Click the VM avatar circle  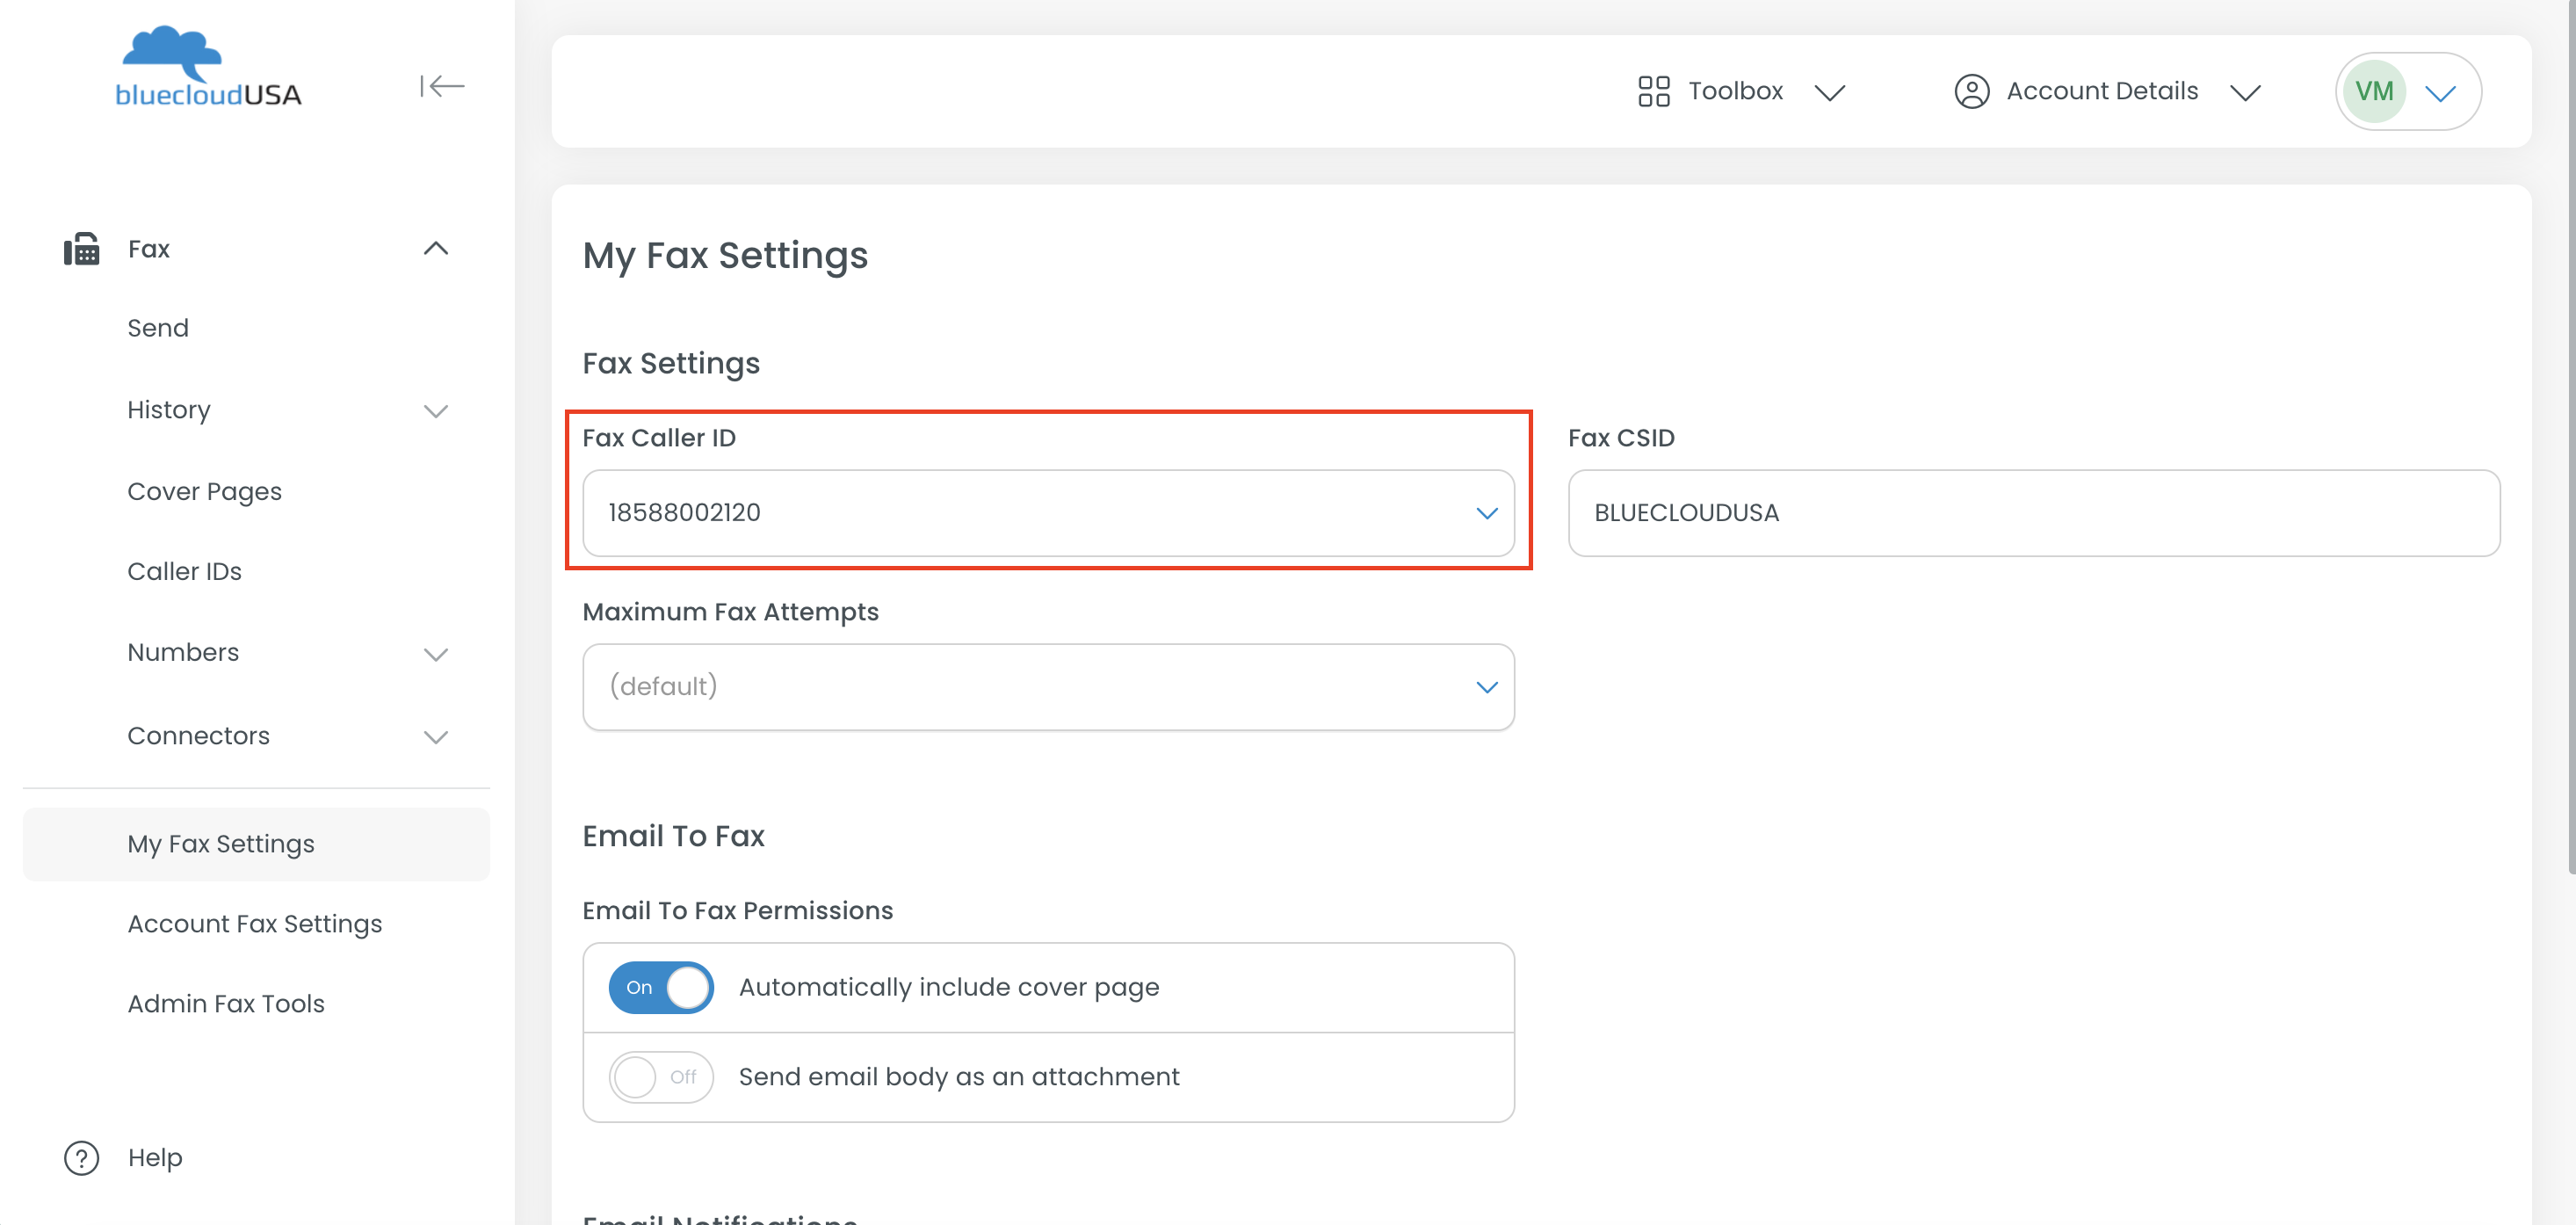click(x=2373, y=91)
